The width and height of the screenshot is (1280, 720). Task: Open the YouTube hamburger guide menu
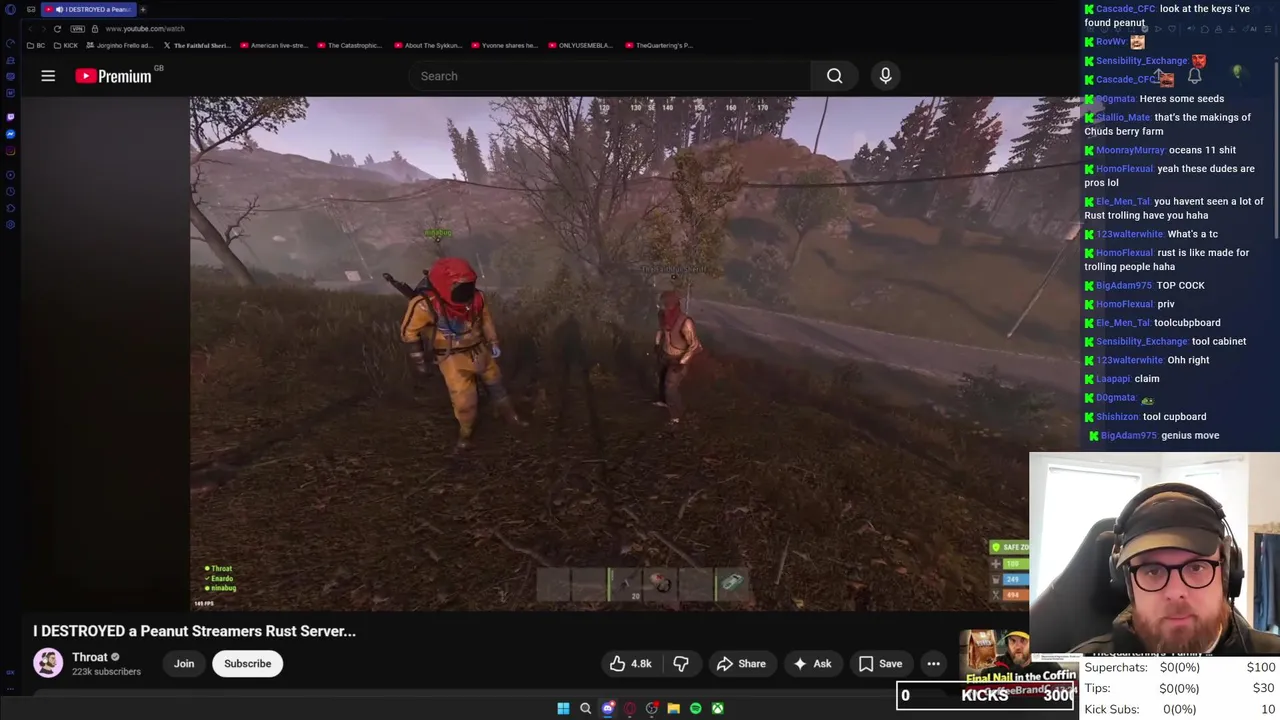click(48, 76)
